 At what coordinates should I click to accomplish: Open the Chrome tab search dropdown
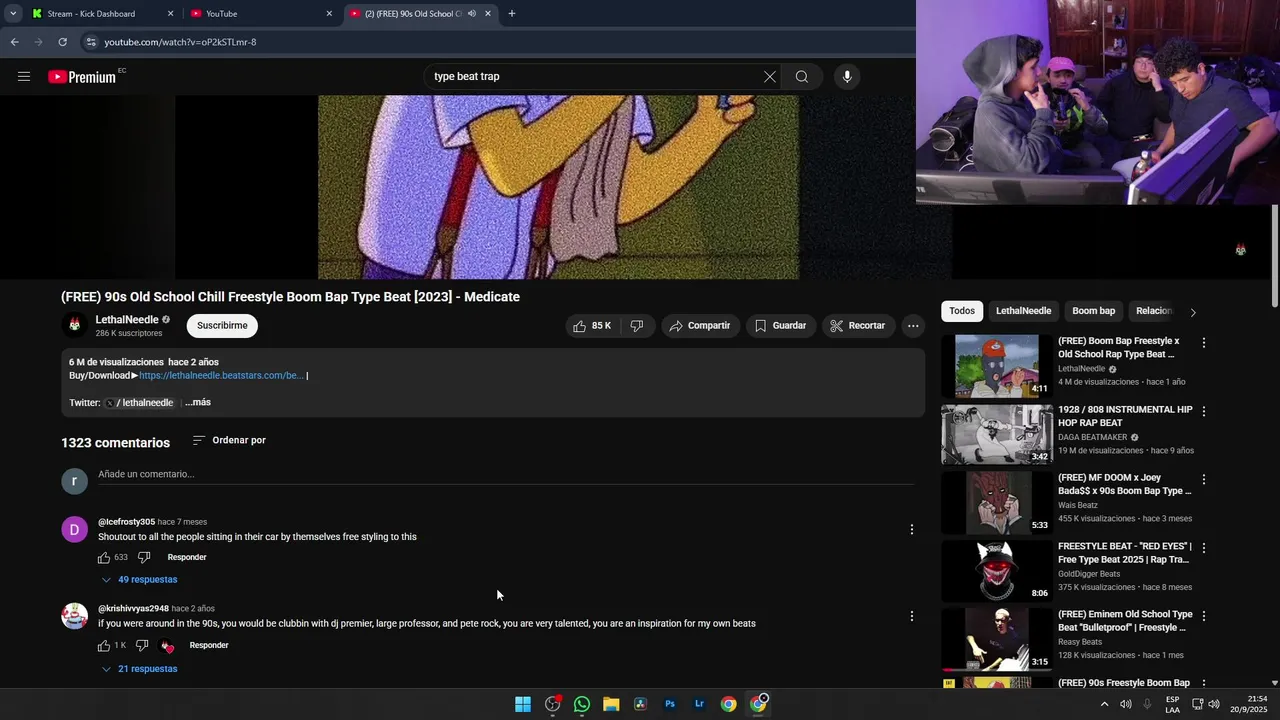[x=13, y=14]
